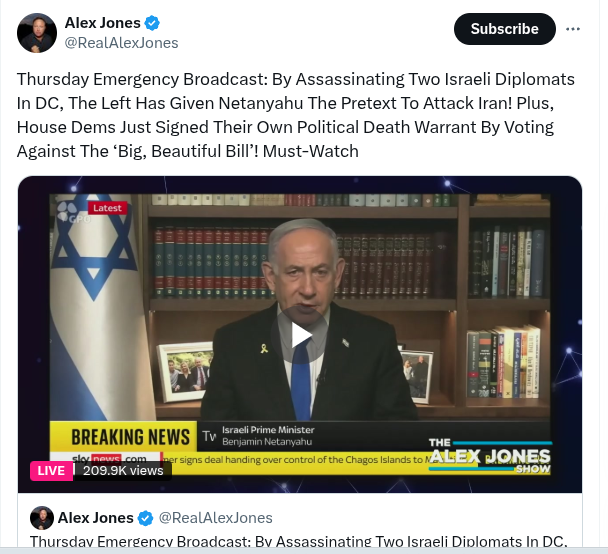Click the 209.9K views counter

point(123,471)
